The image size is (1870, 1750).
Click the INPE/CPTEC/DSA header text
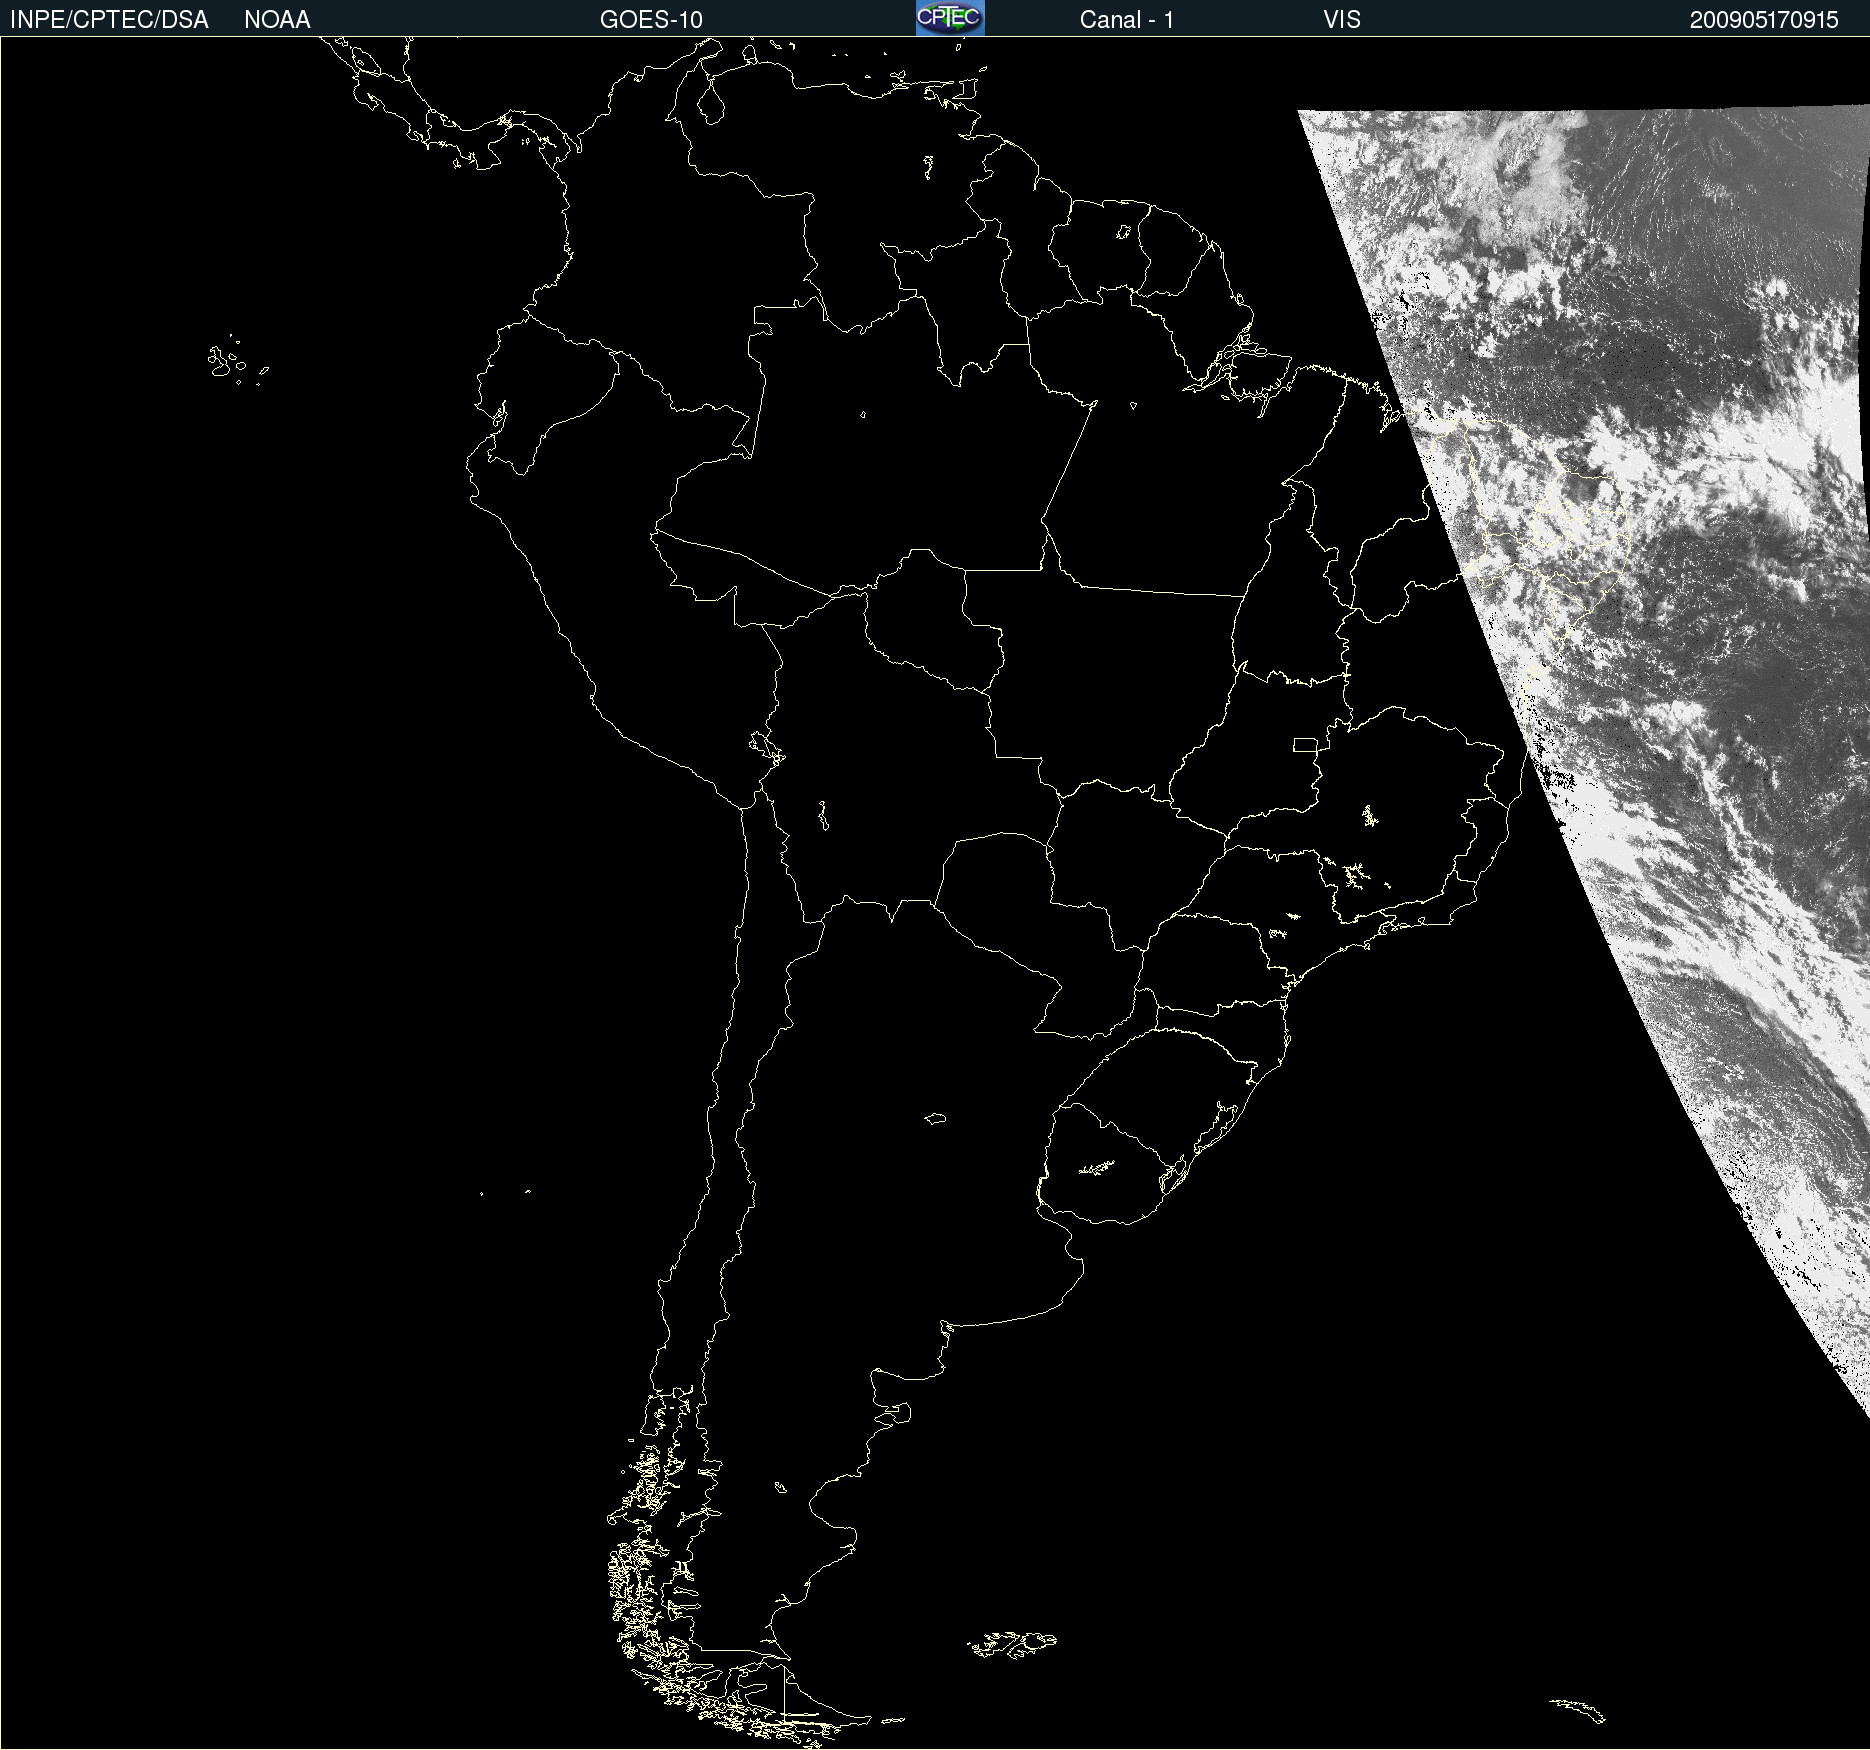pos(109,20)
